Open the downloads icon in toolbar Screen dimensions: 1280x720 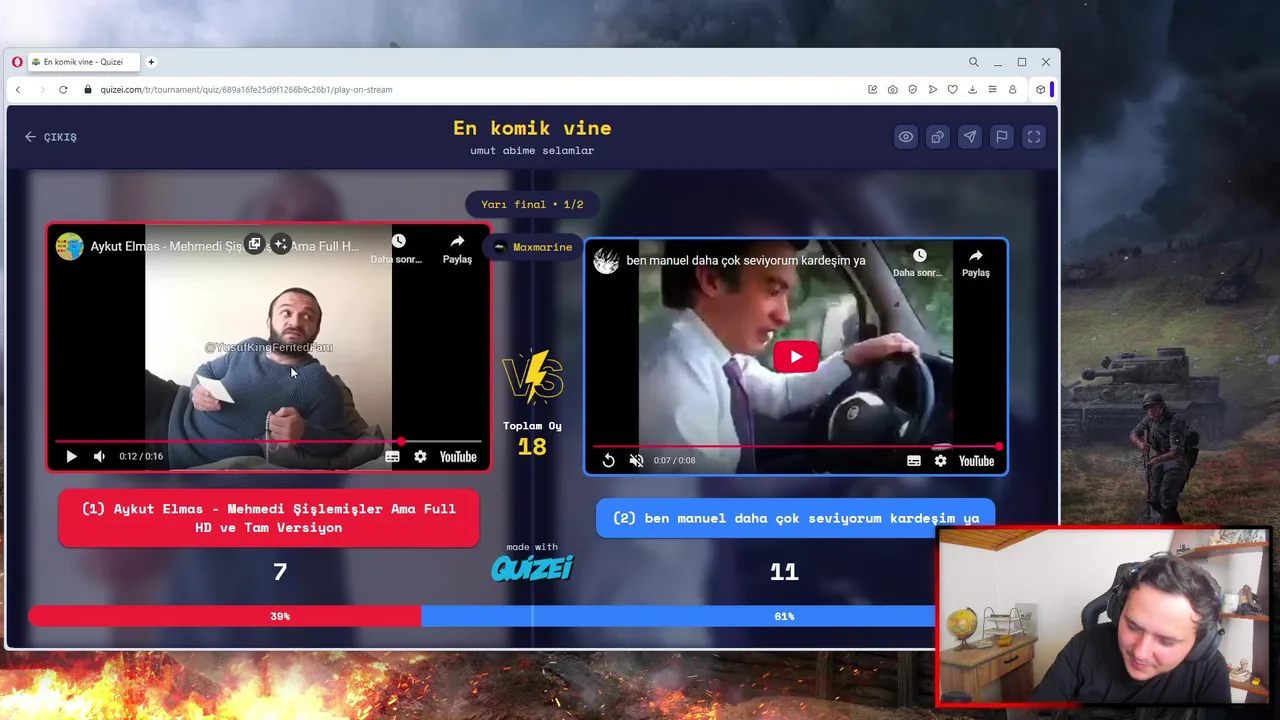[972, 89]
